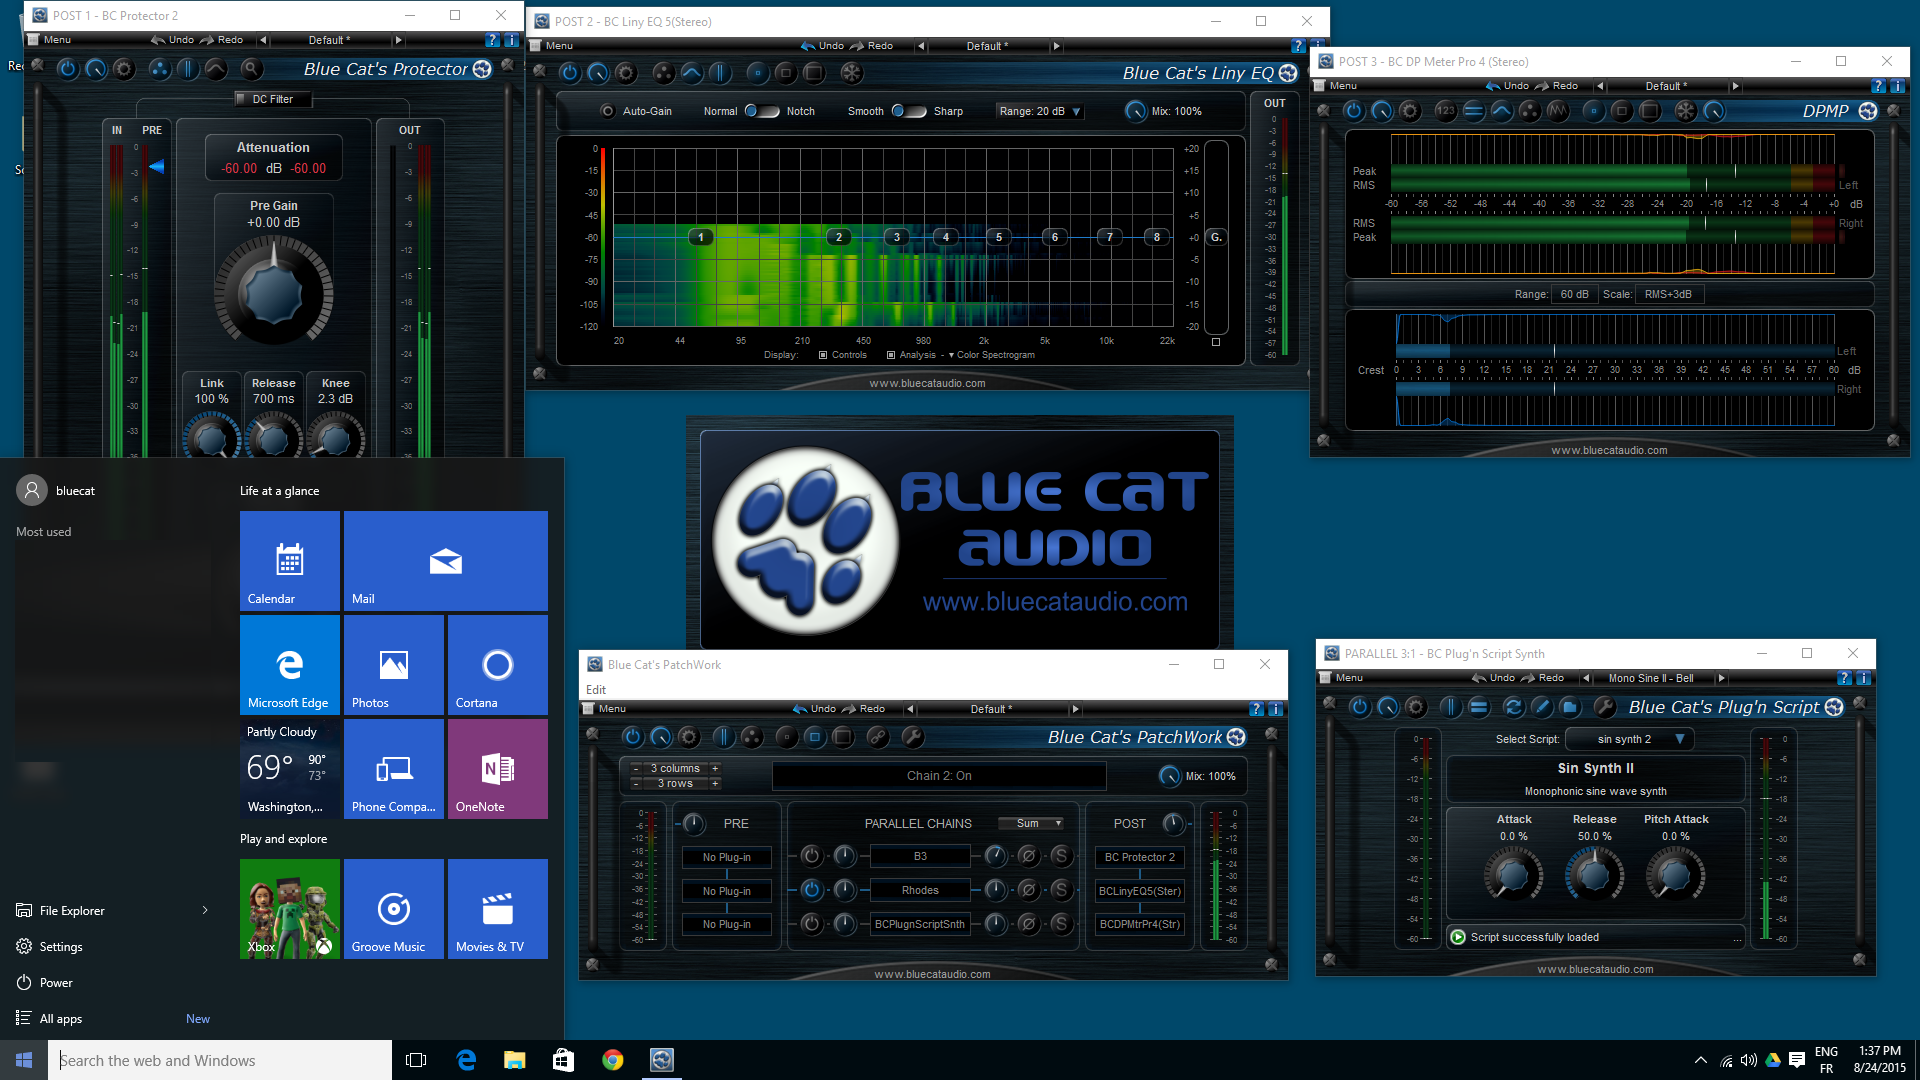Click PatchWork chain link icon

877,737
